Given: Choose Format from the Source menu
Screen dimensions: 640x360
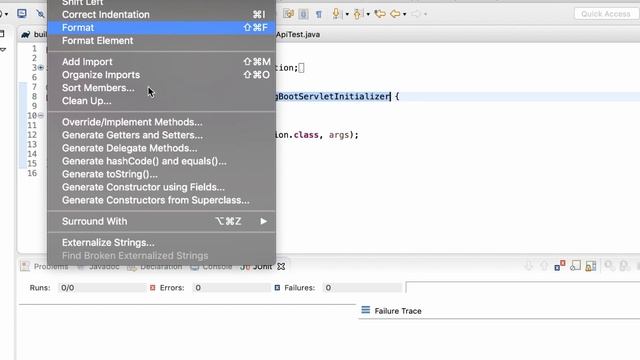Looking at the screenshot, I should tap(161, 28).
